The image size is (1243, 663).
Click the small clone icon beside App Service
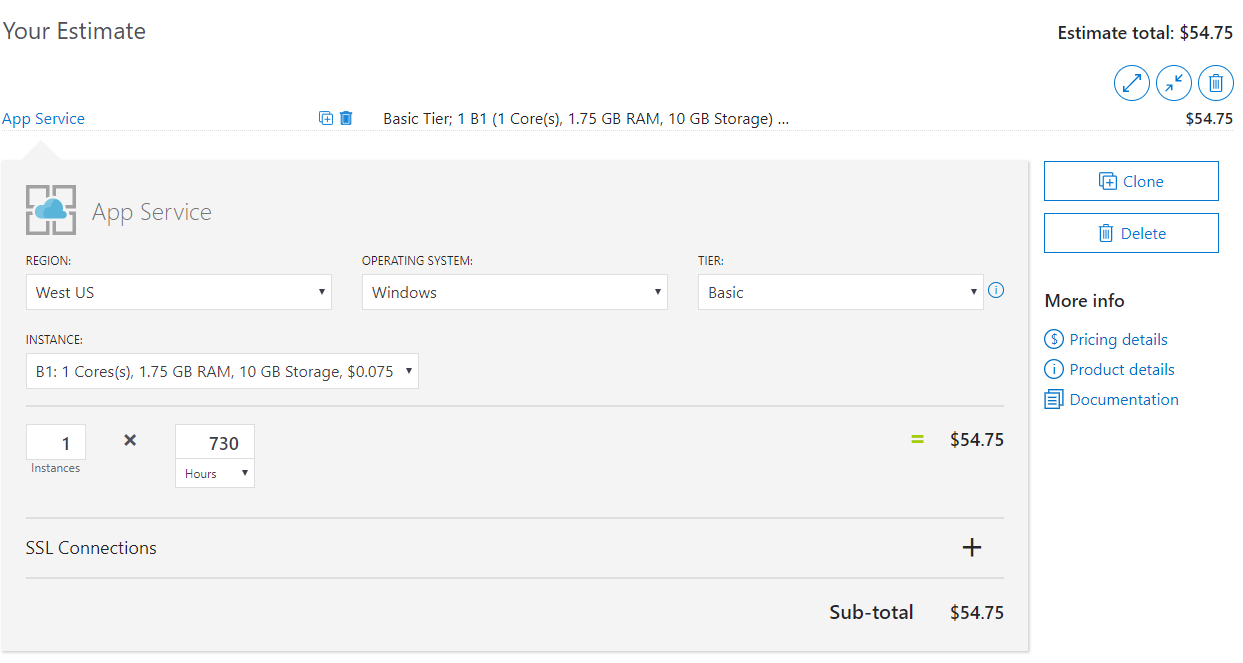coord(326,118)
